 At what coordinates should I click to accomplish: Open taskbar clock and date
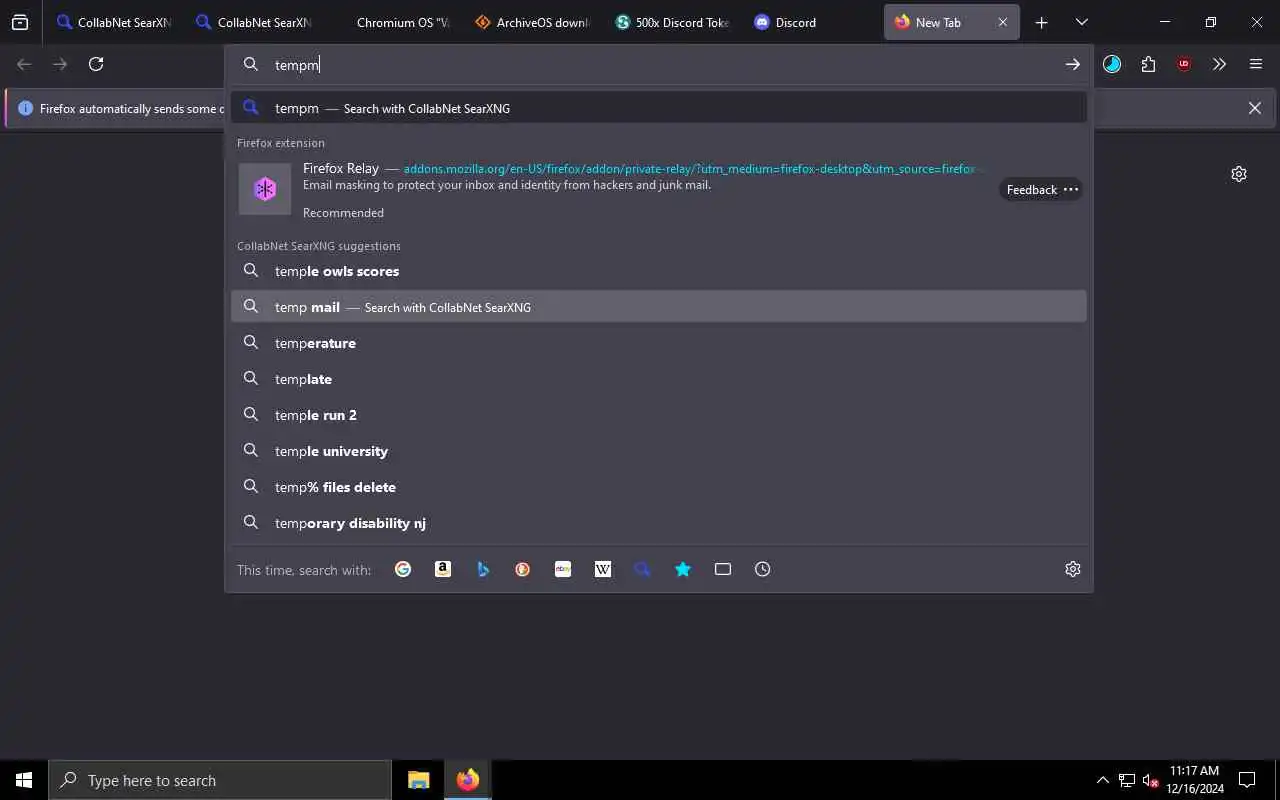coord(1195,780)
